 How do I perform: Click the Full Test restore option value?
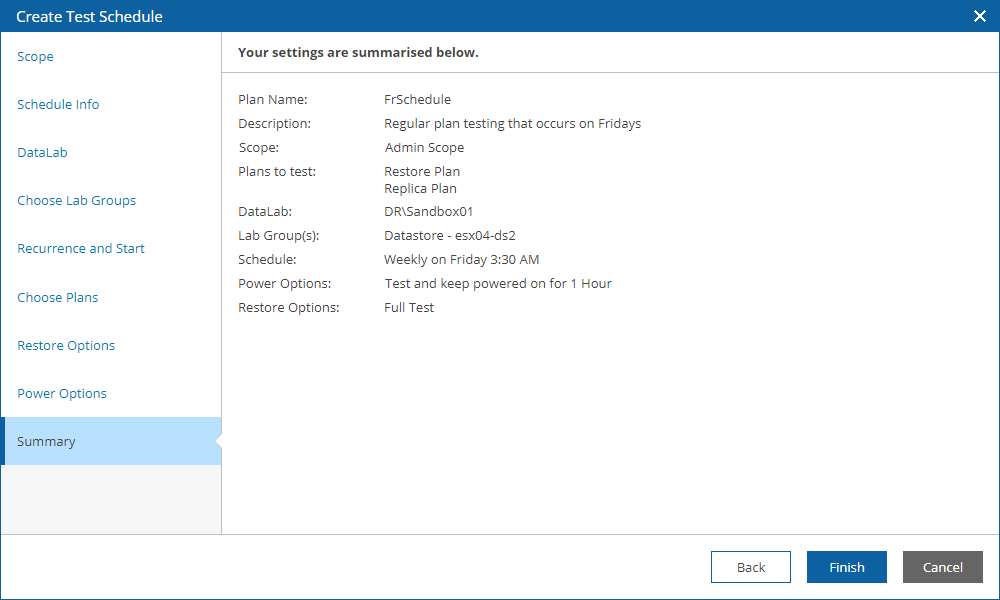(409, 307)
